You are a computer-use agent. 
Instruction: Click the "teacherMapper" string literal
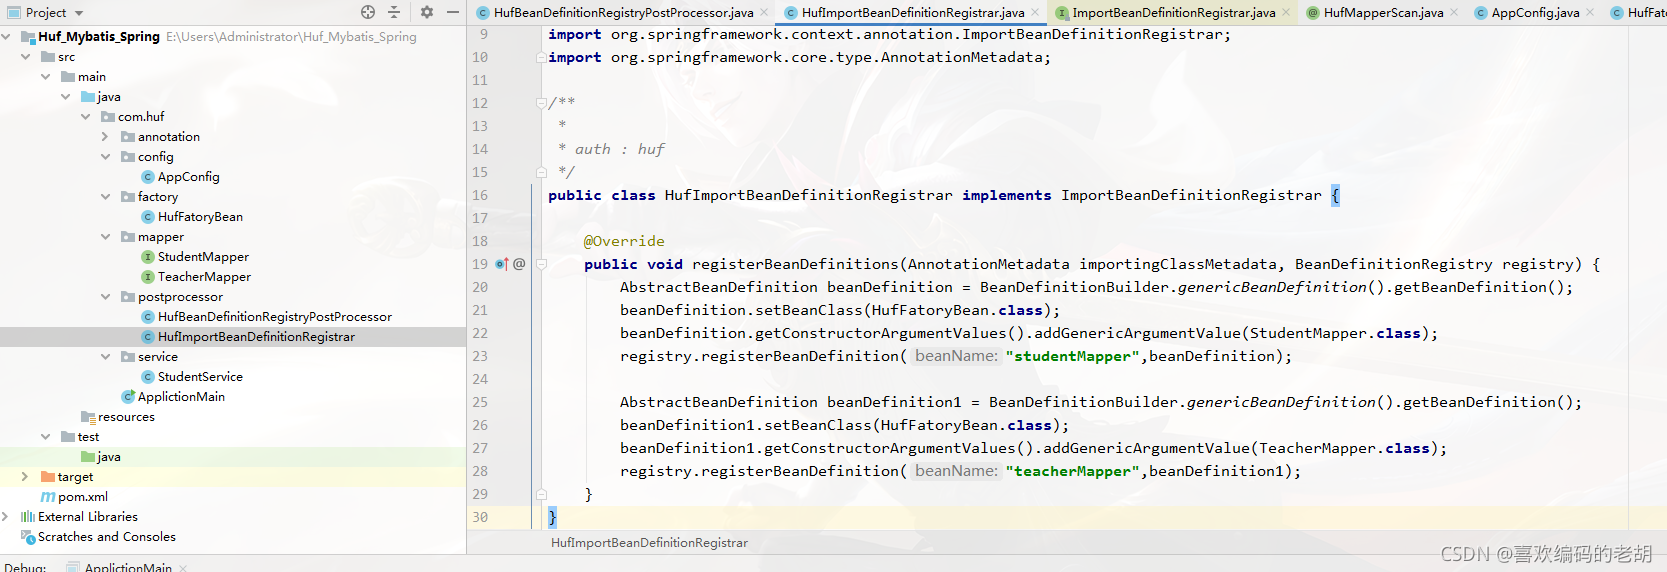(1073, 471)
